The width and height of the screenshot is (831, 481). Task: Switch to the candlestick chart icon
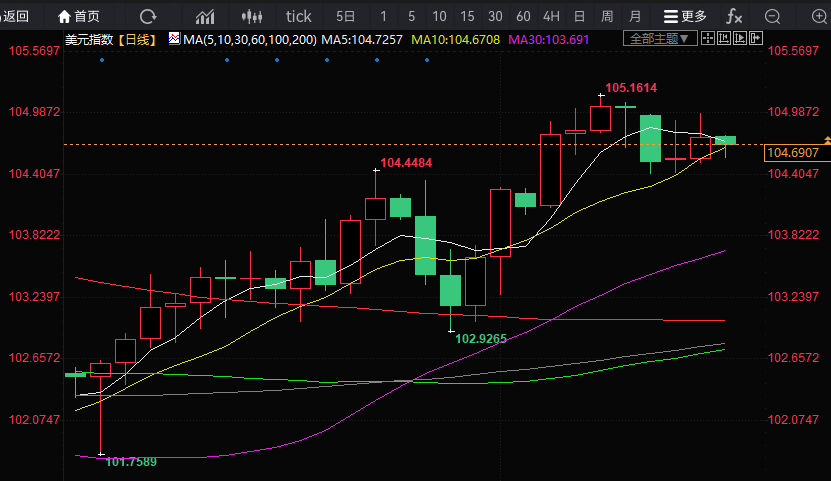pyautogui.click(x=254, y=16)
